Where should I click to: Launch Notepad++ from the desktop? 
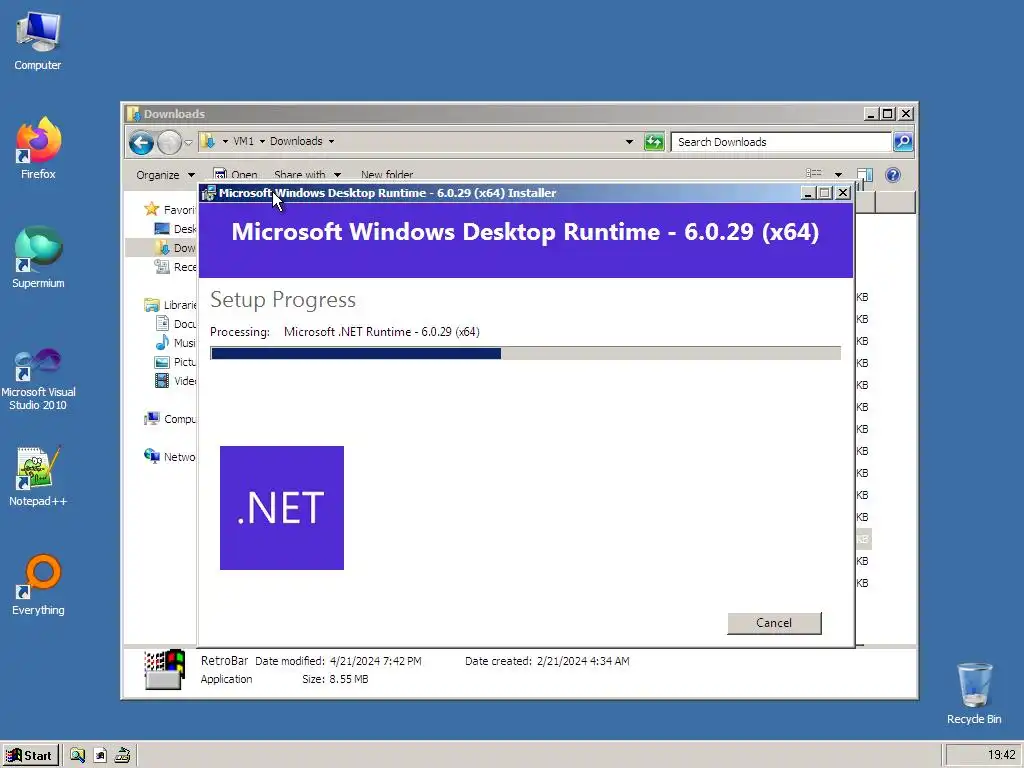click(x=38, y=476)
